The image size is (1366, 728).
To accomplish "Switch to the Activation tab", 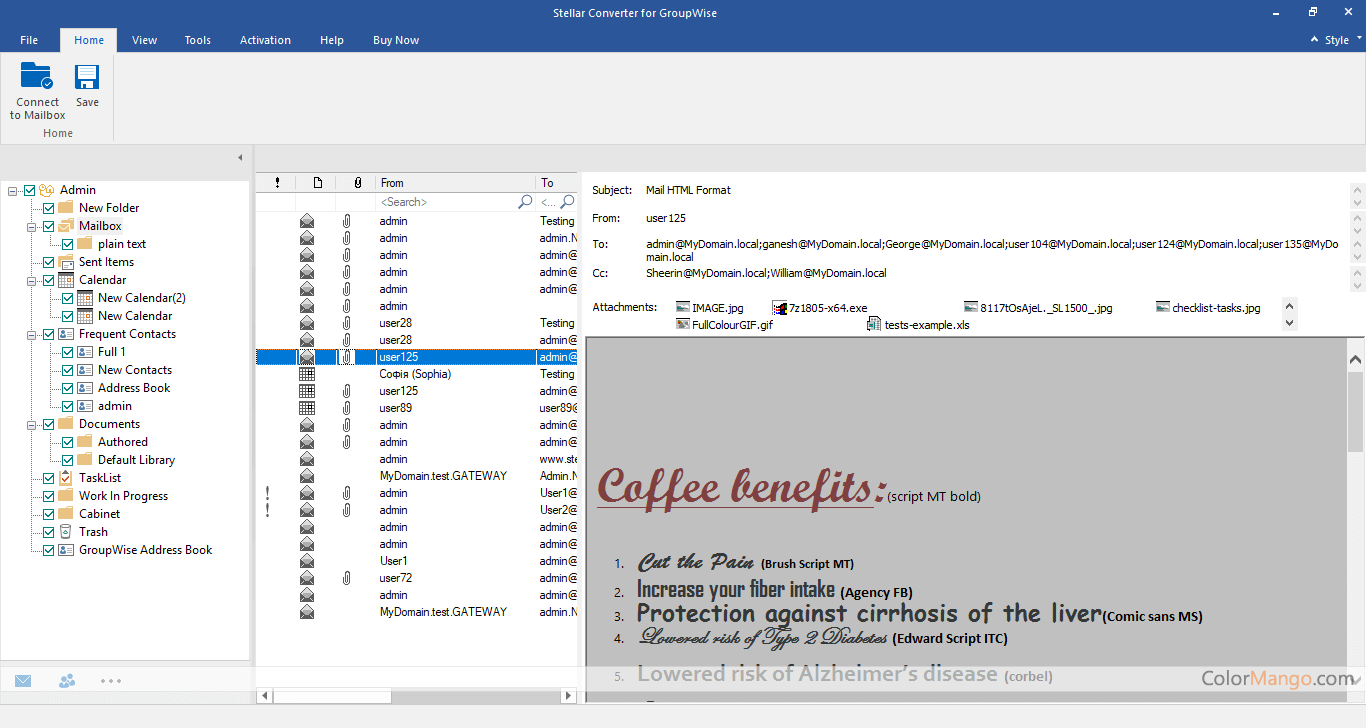I will (x=265, y=40).
